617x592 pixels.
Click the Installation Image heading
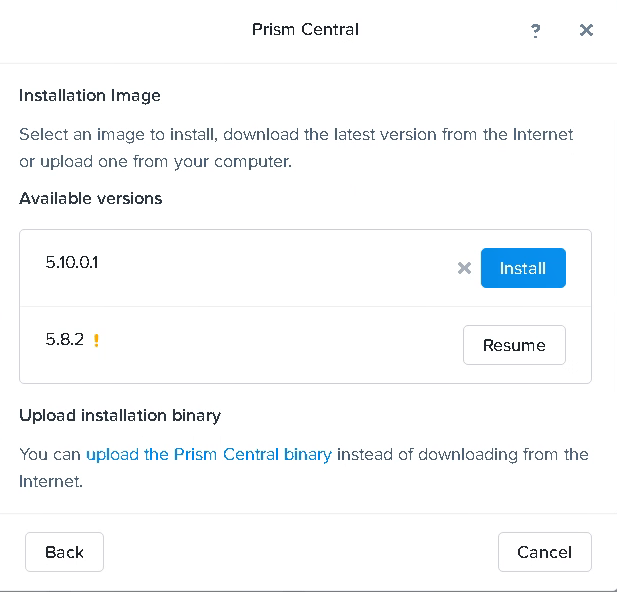tap(90, 96)
